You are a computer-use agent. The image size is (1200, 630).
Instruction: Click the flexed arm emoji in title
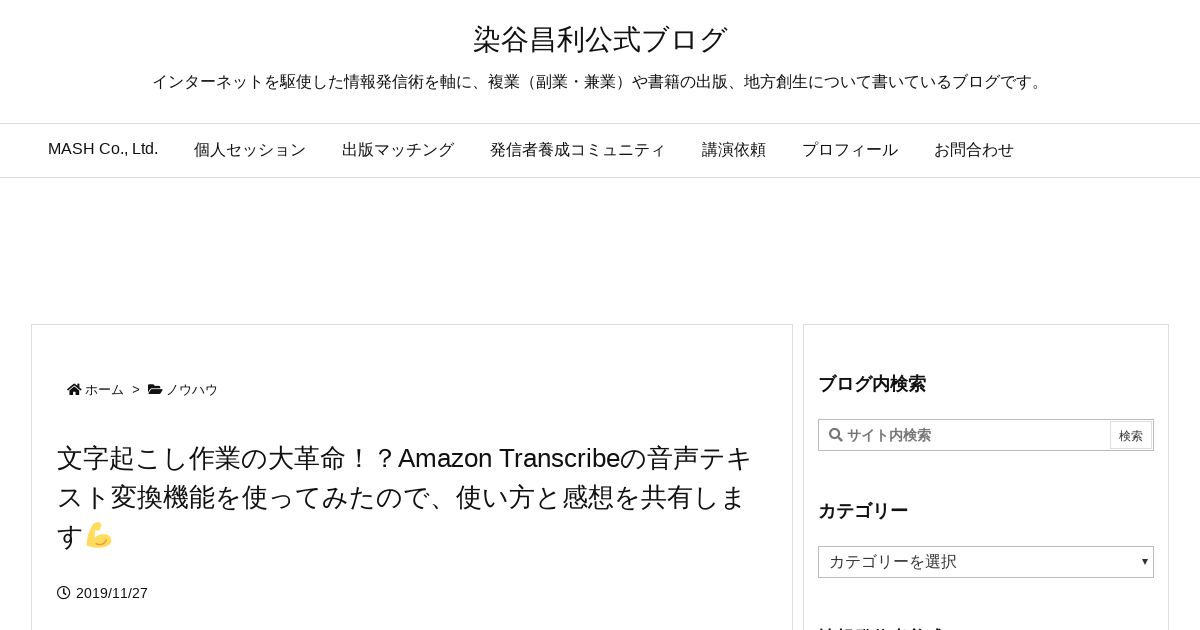98,535
